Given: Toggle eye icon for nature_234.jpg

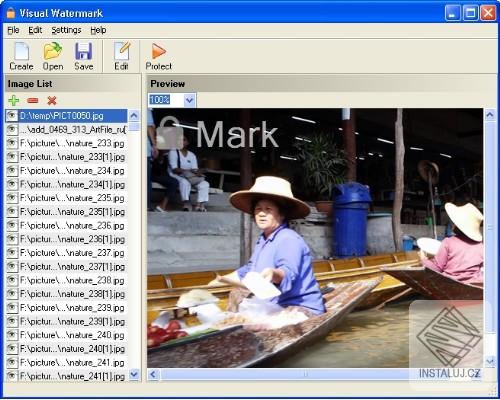Looking at the screenshot, I should click(12, 171).
